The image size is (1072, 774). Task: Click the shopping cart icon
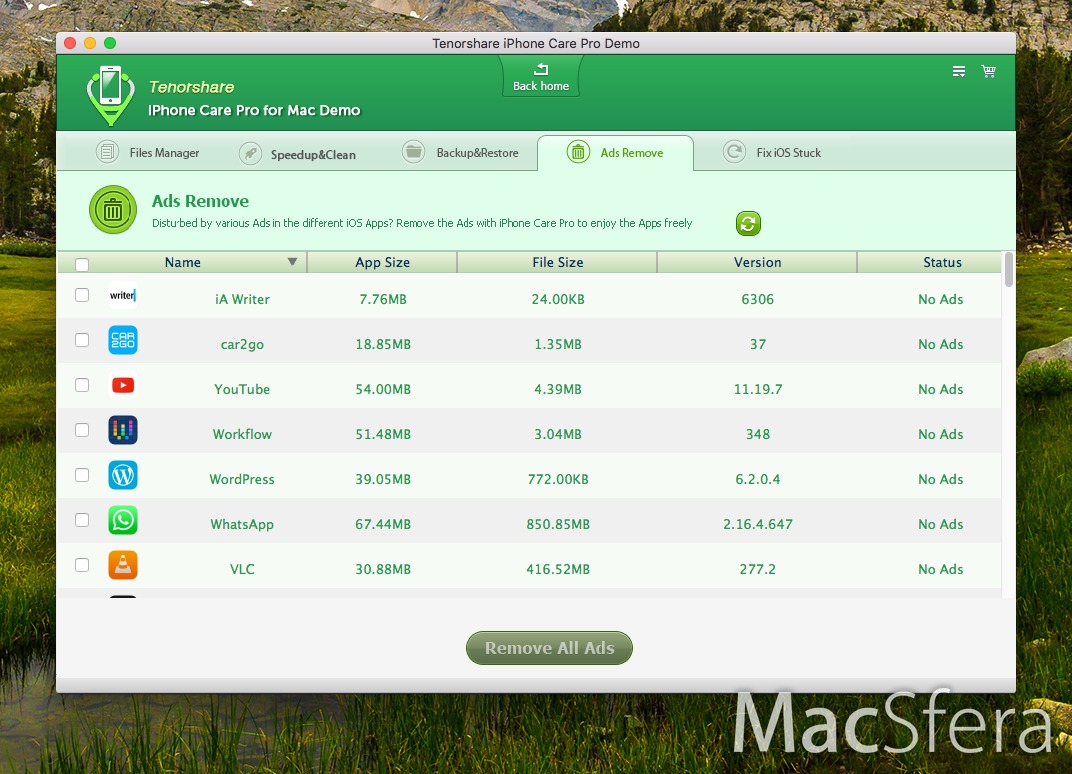[989, 71]
